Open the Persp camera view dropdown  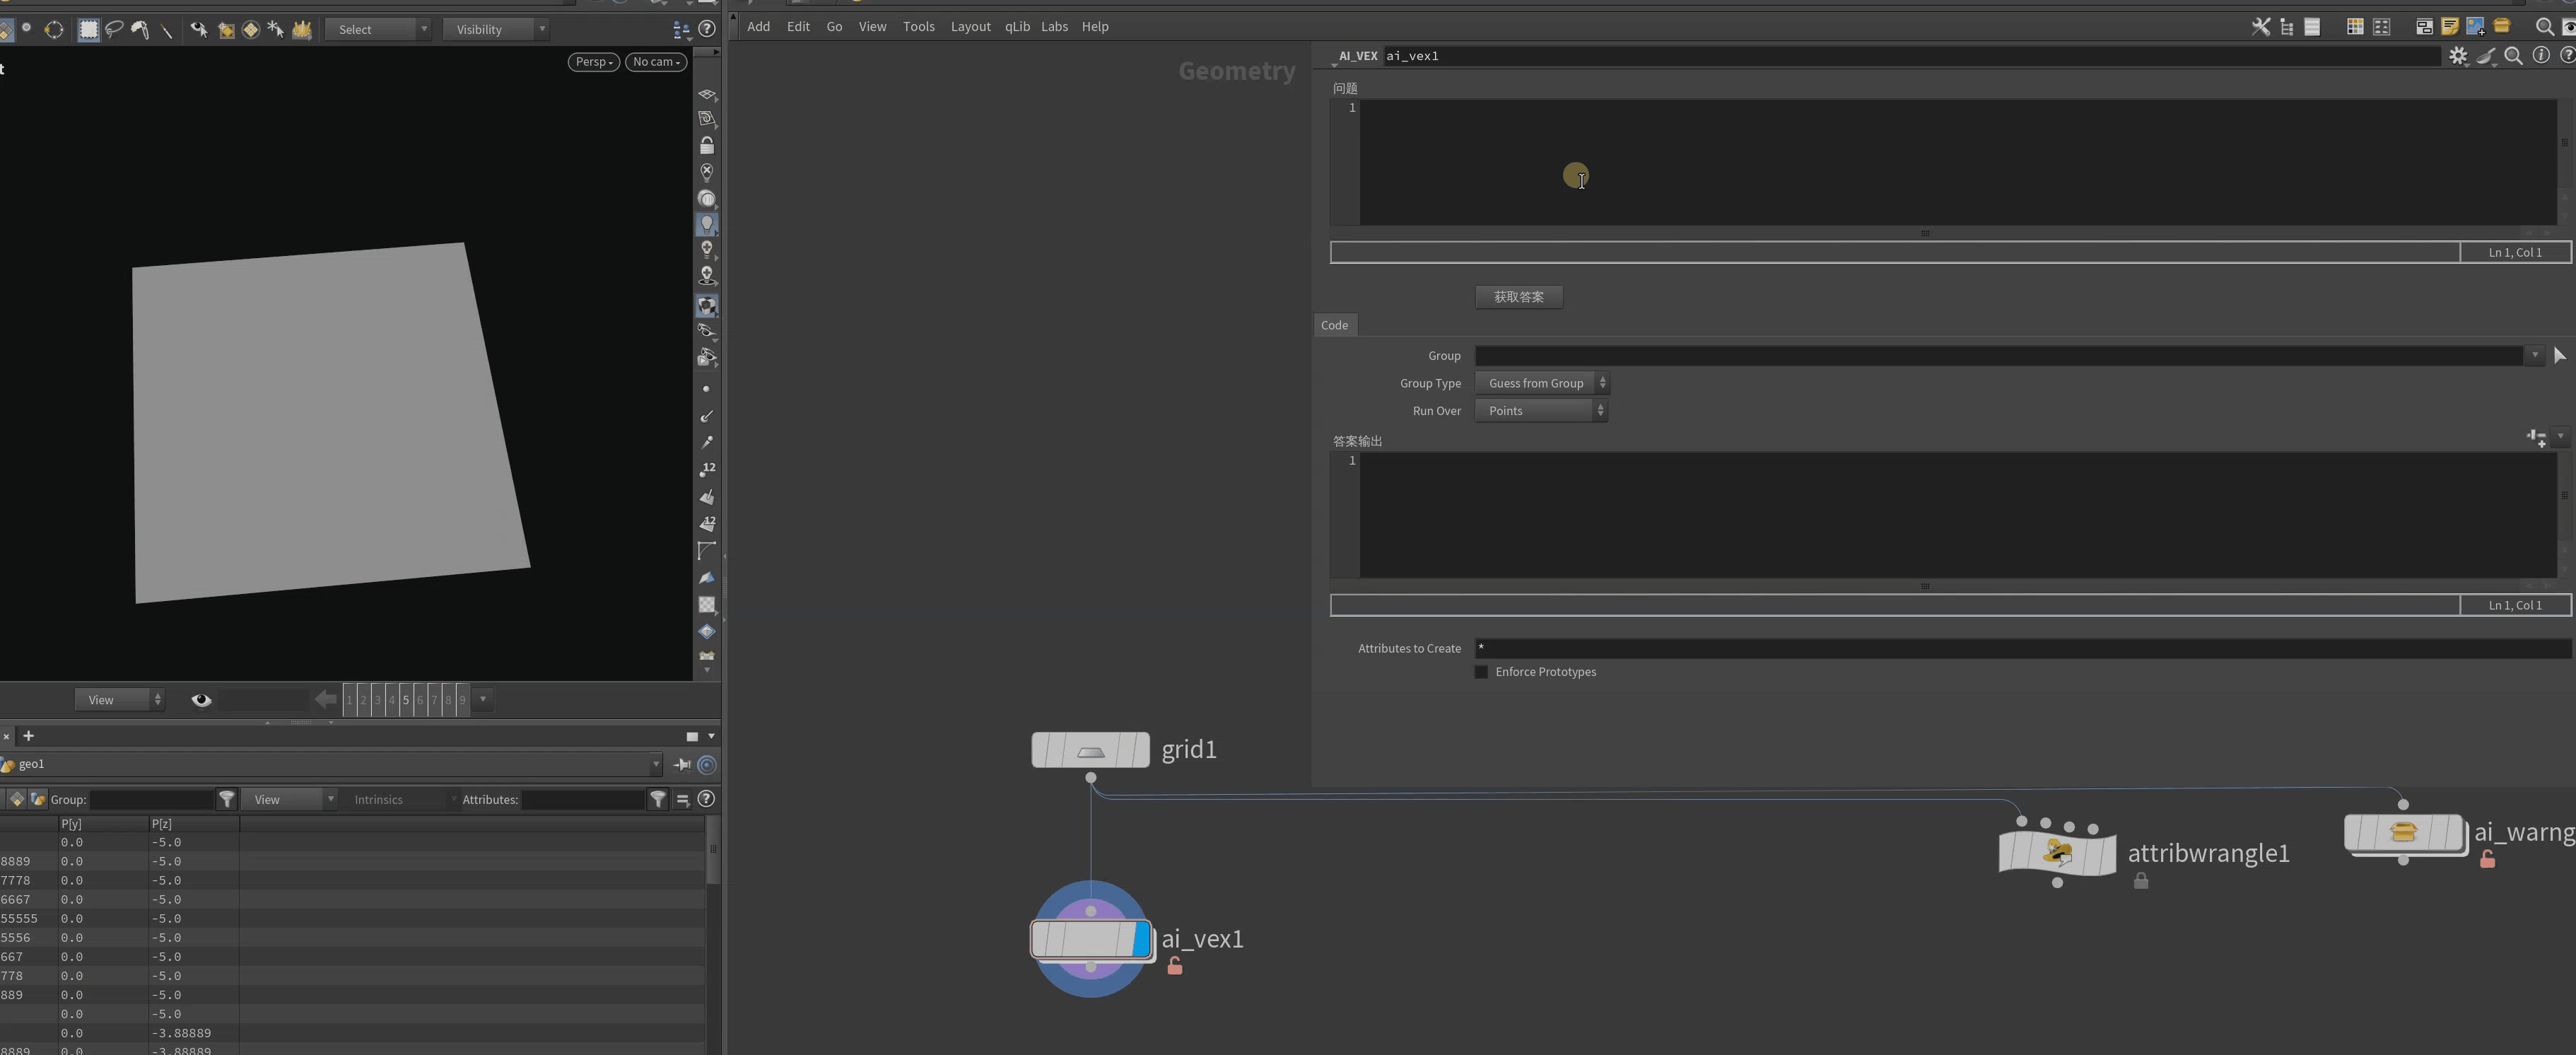[x=593, y=61]
